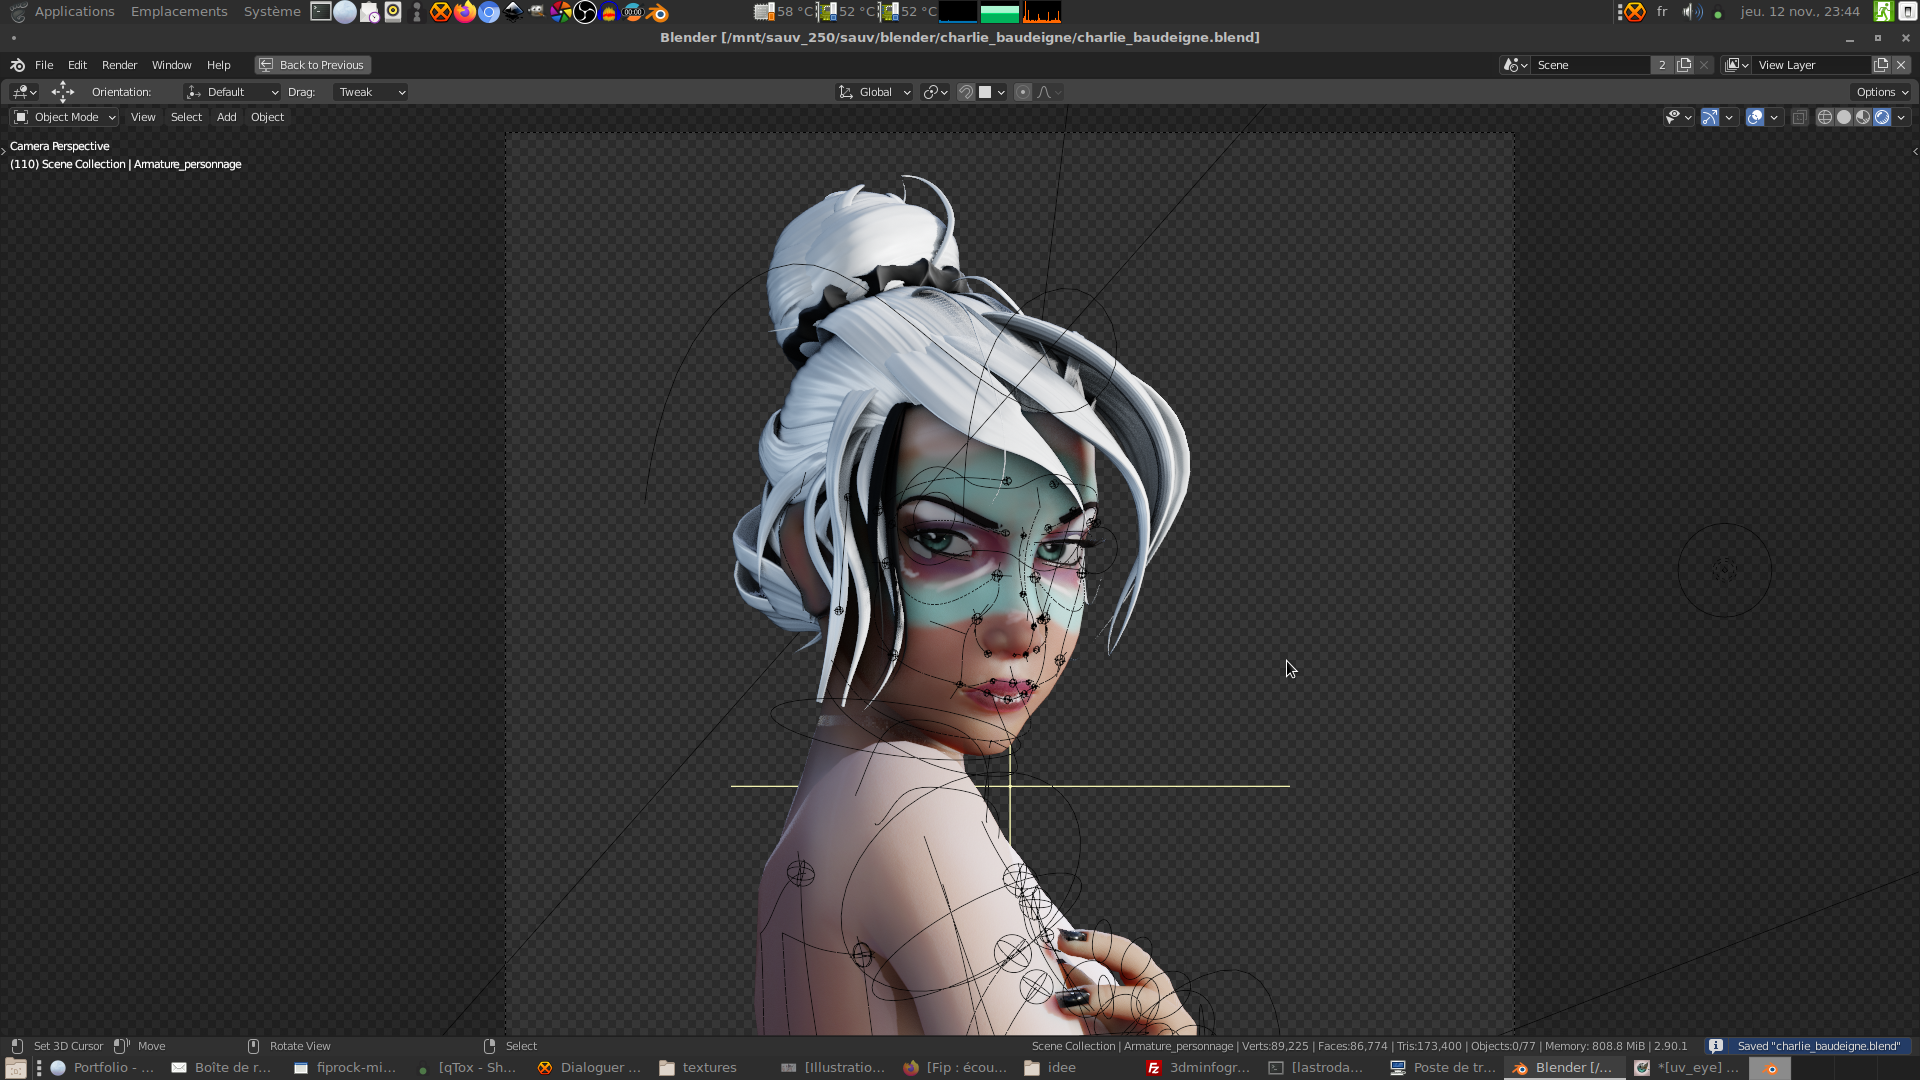Toggle viewport overlays

click(1755, 118)
